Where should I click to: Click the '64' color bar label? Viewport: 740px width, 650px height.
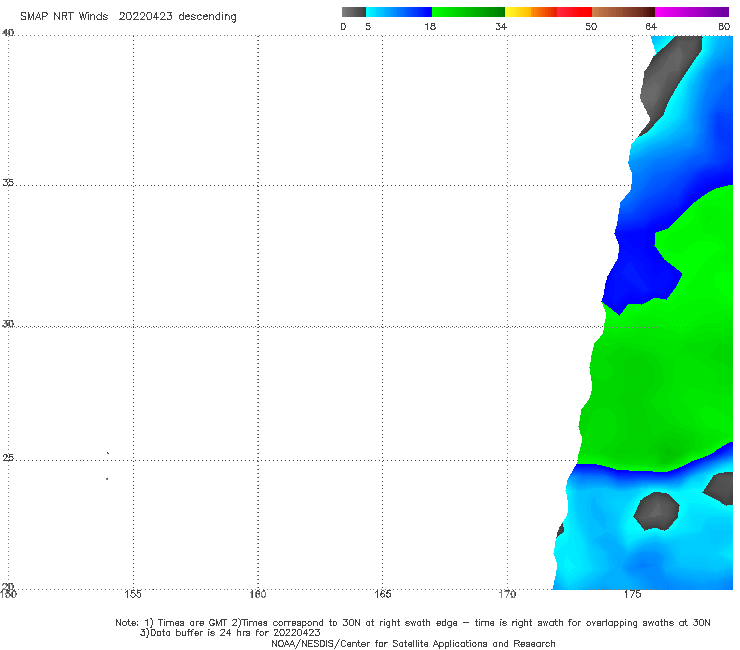click(651, 26)
